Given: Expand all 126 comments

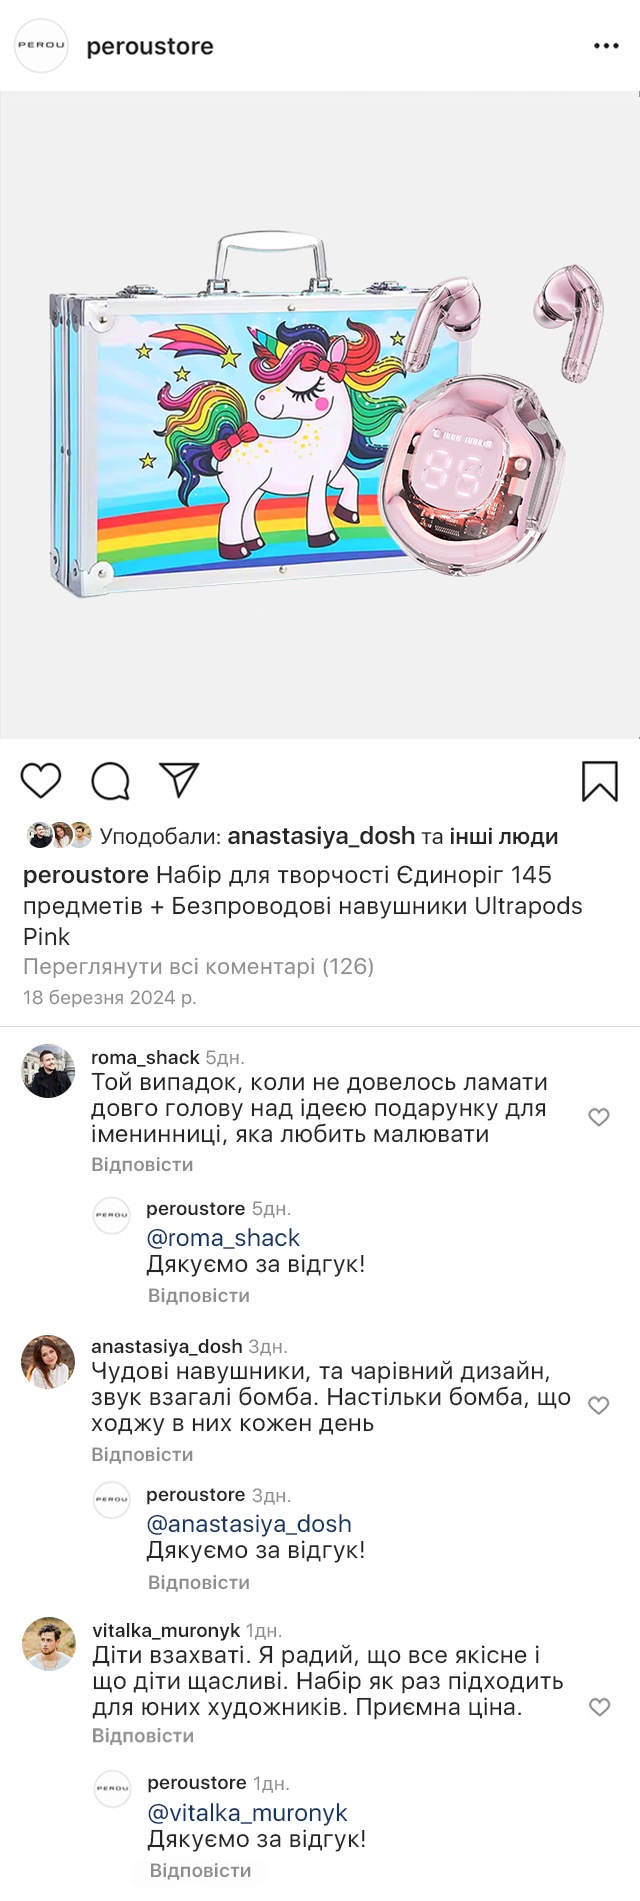Looking at the screenshot, I should click(x=198, y=966).
